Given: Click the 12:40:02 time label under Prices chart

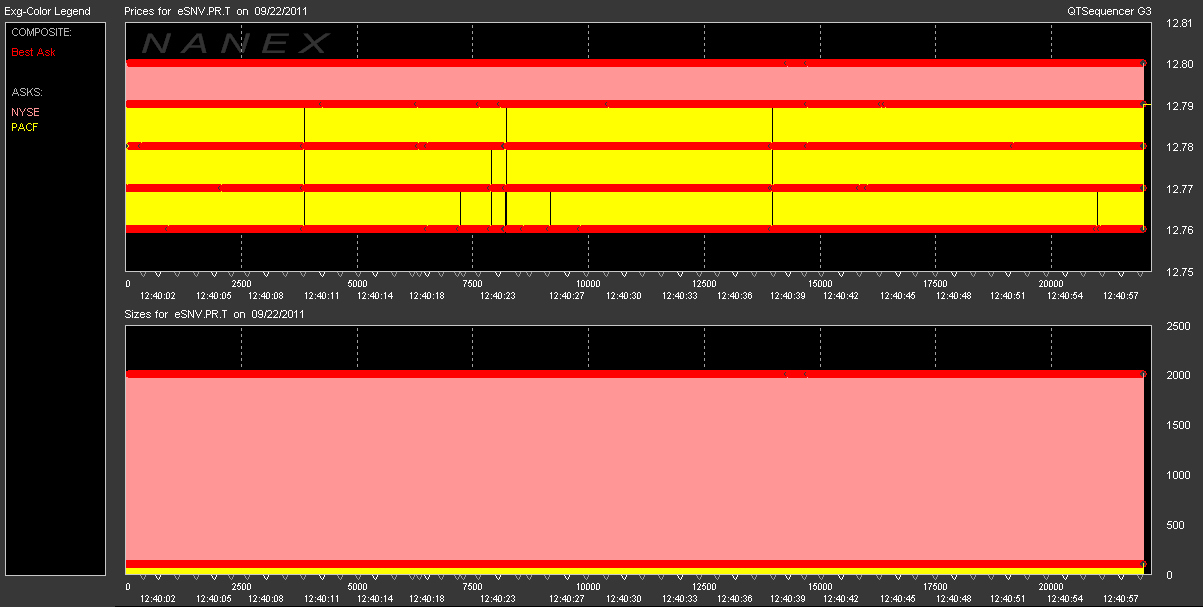Looking at the screenshot, I should point(158,295).
